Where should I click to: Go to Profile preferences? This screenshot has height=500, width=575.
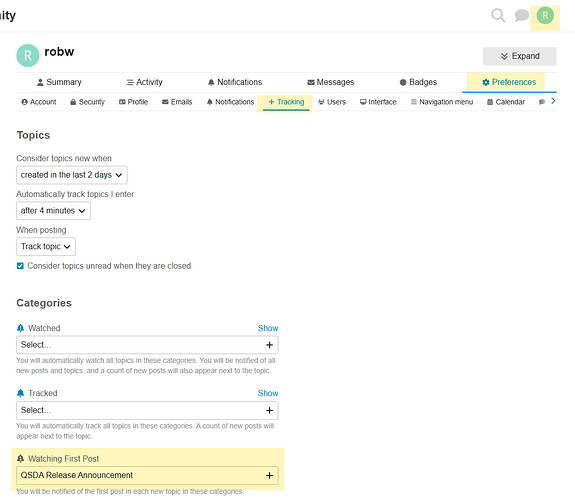pos(133,102)
